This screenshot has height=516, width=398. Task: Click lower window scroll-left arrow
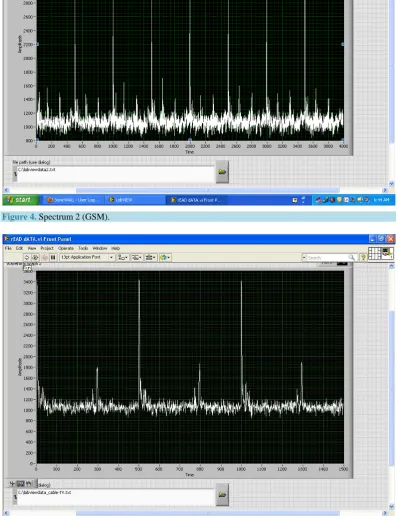[x=6, y=513]
